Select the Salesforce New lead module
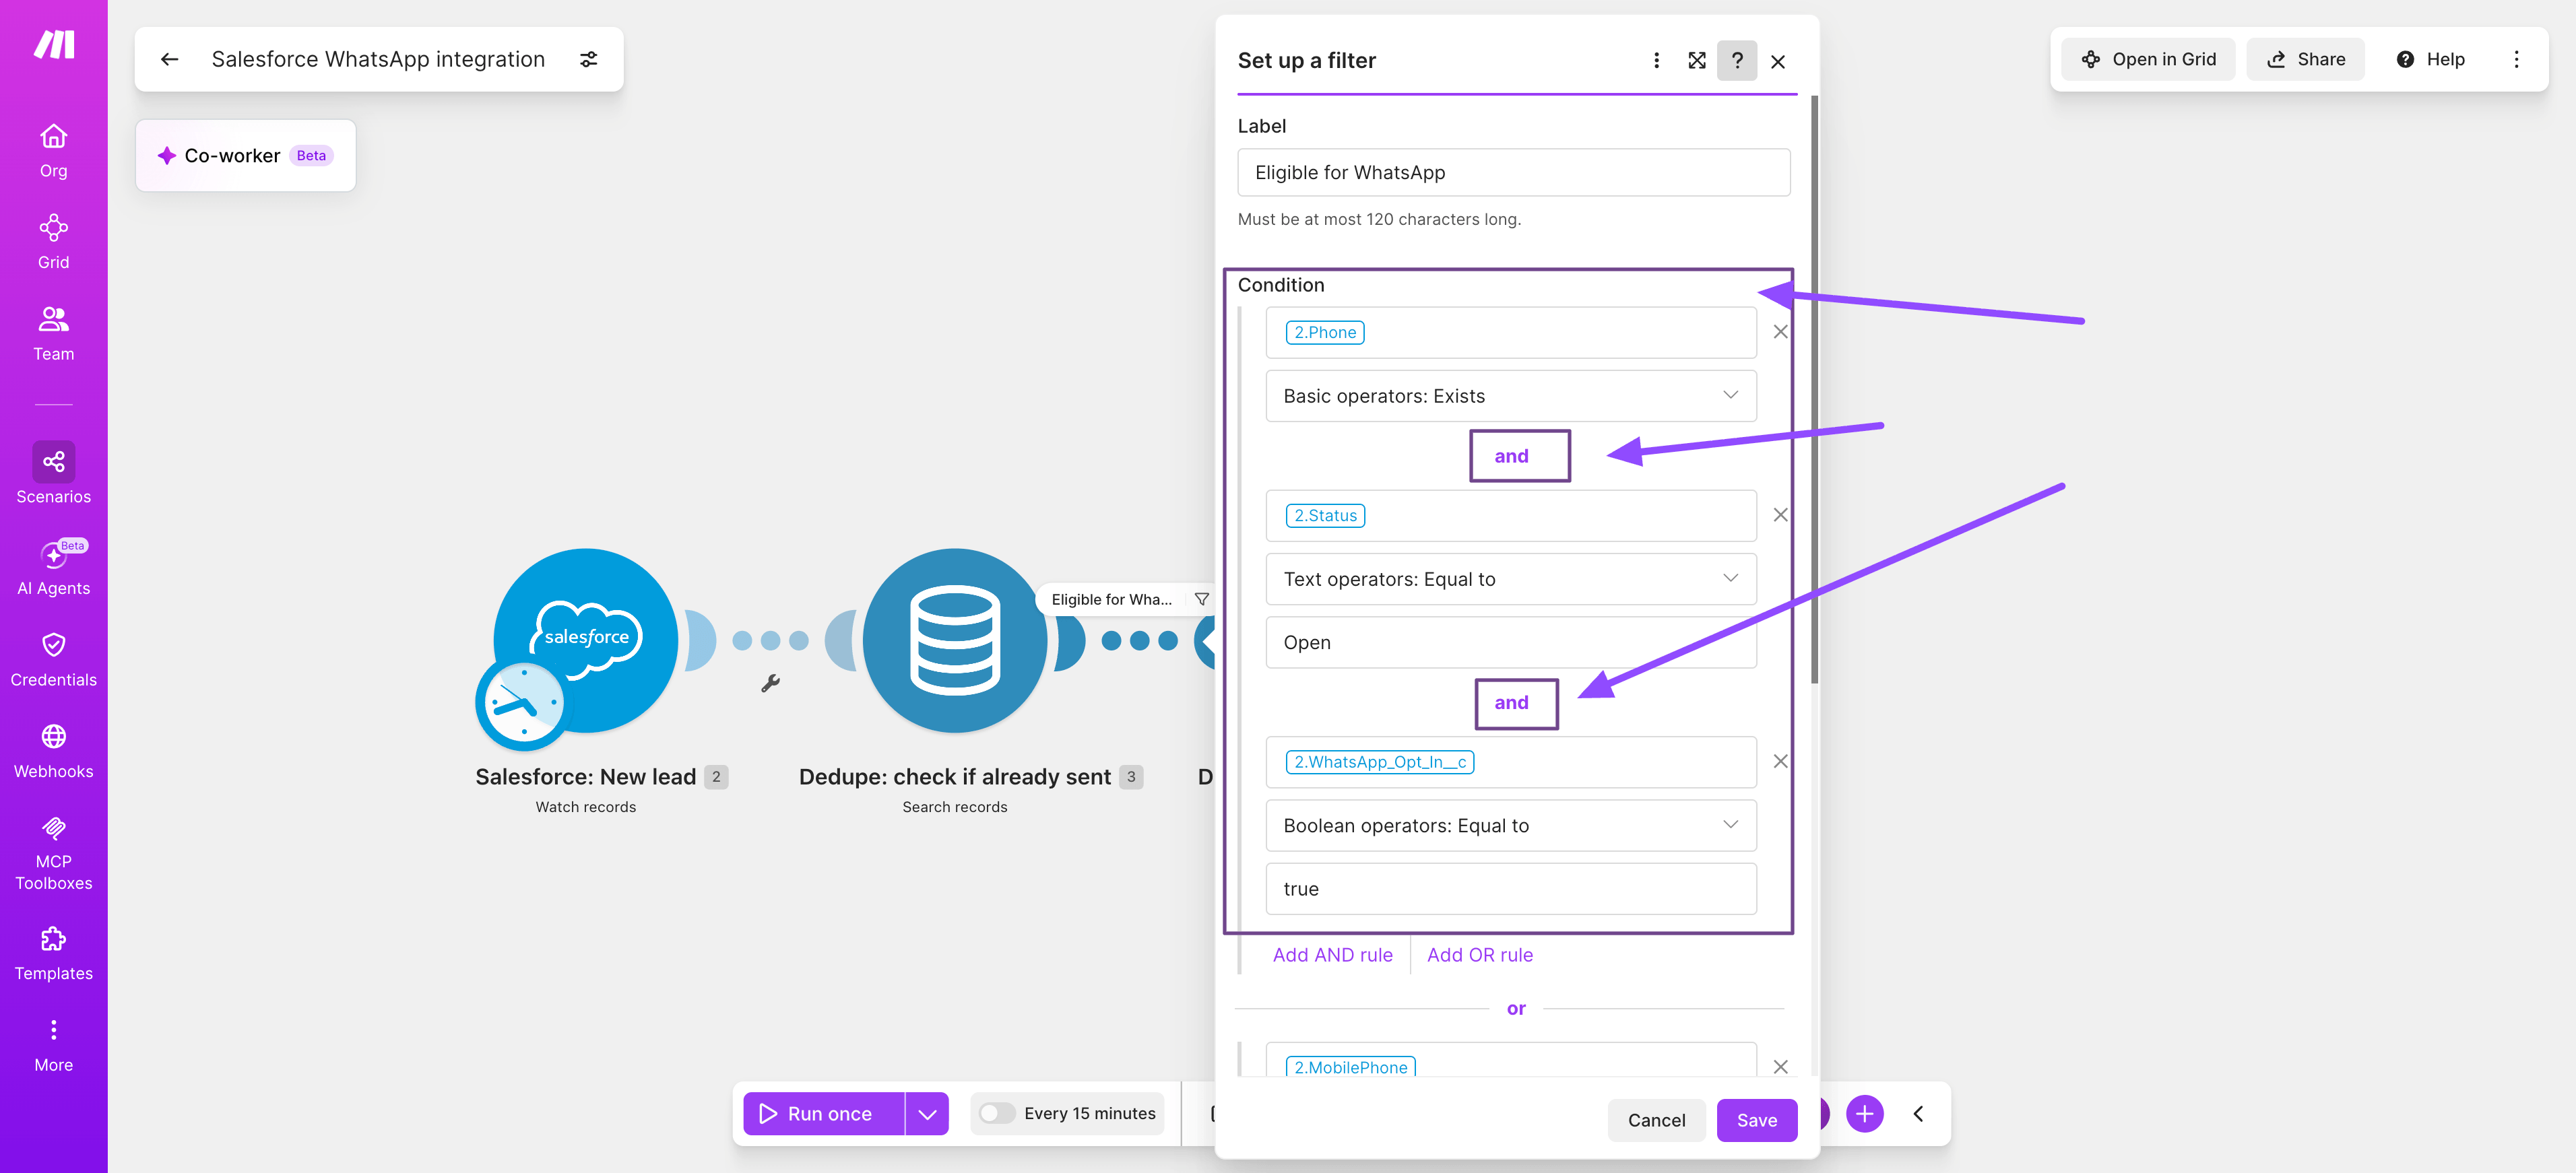The height and width of the screenshot is (1173, 2576). (x=586, y=641)
